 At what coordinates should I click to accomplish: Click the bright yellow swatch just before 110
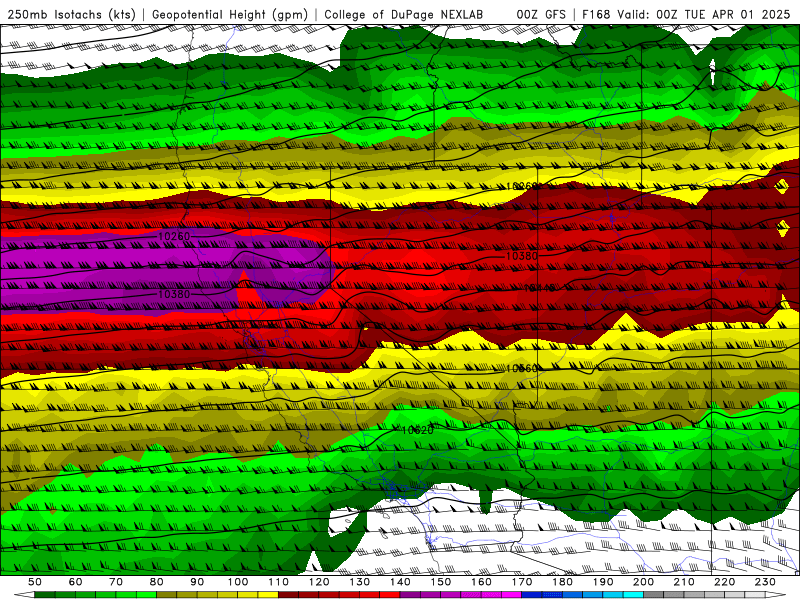[x=268, y=595]
